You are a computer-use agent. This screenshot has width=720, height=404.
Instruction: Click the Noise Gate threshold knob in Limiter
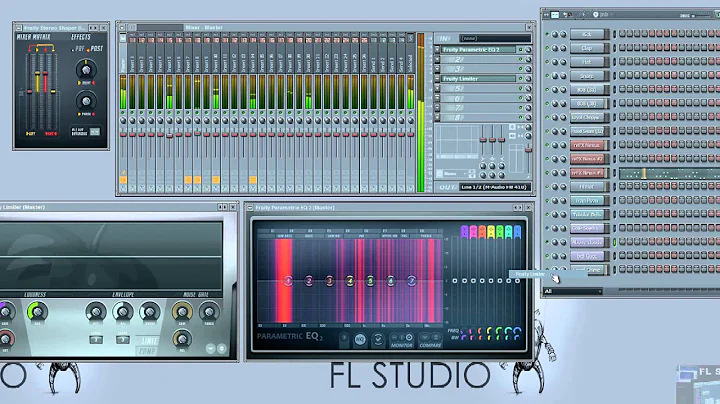pos(209,312)
